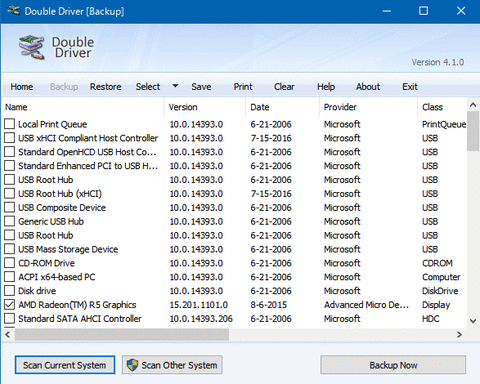Open the Help menu
The width and height of the screenshot is (480, 384).
(326, 87)
